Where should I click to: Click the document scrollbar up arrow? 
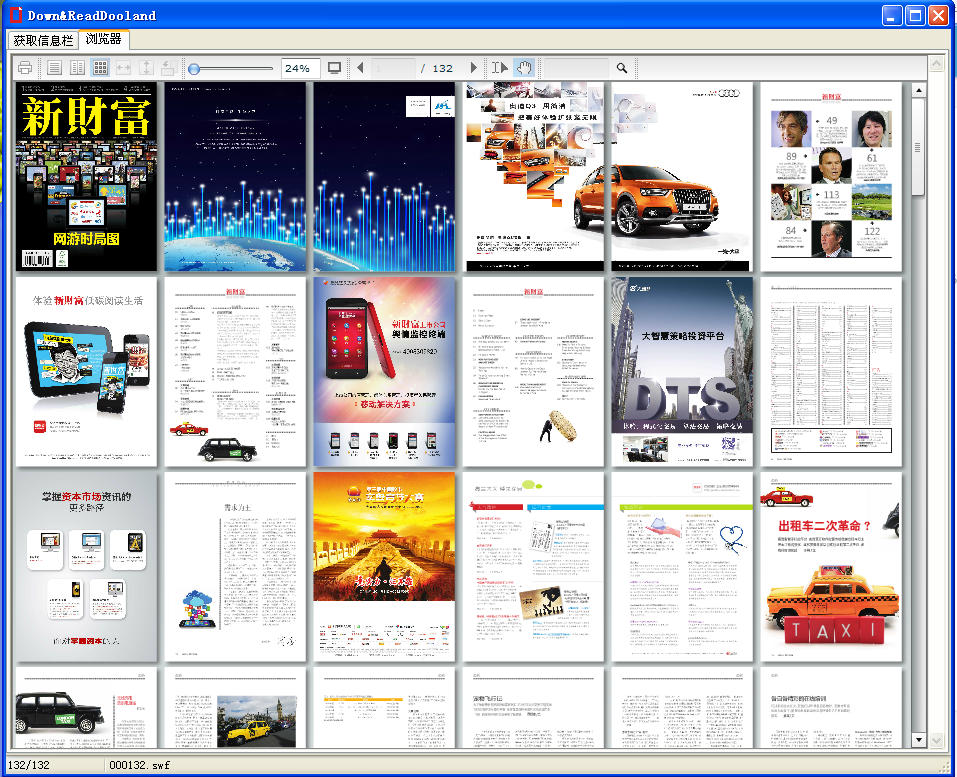click(x=919, y=90)
